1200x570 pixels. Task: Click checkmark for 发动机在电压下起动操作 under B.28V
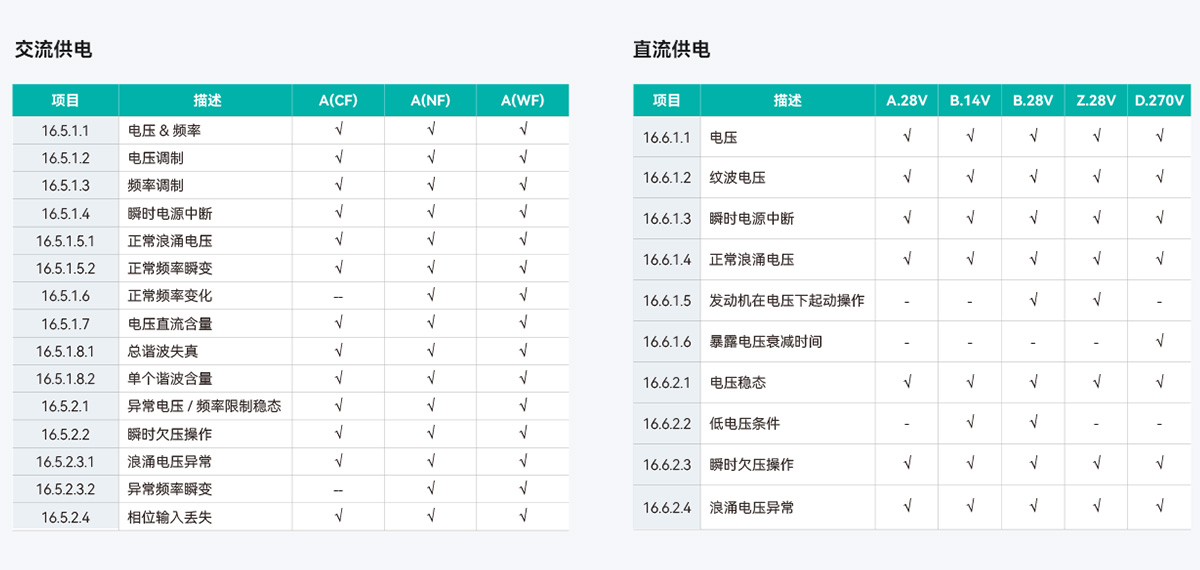click(1033, 300)
